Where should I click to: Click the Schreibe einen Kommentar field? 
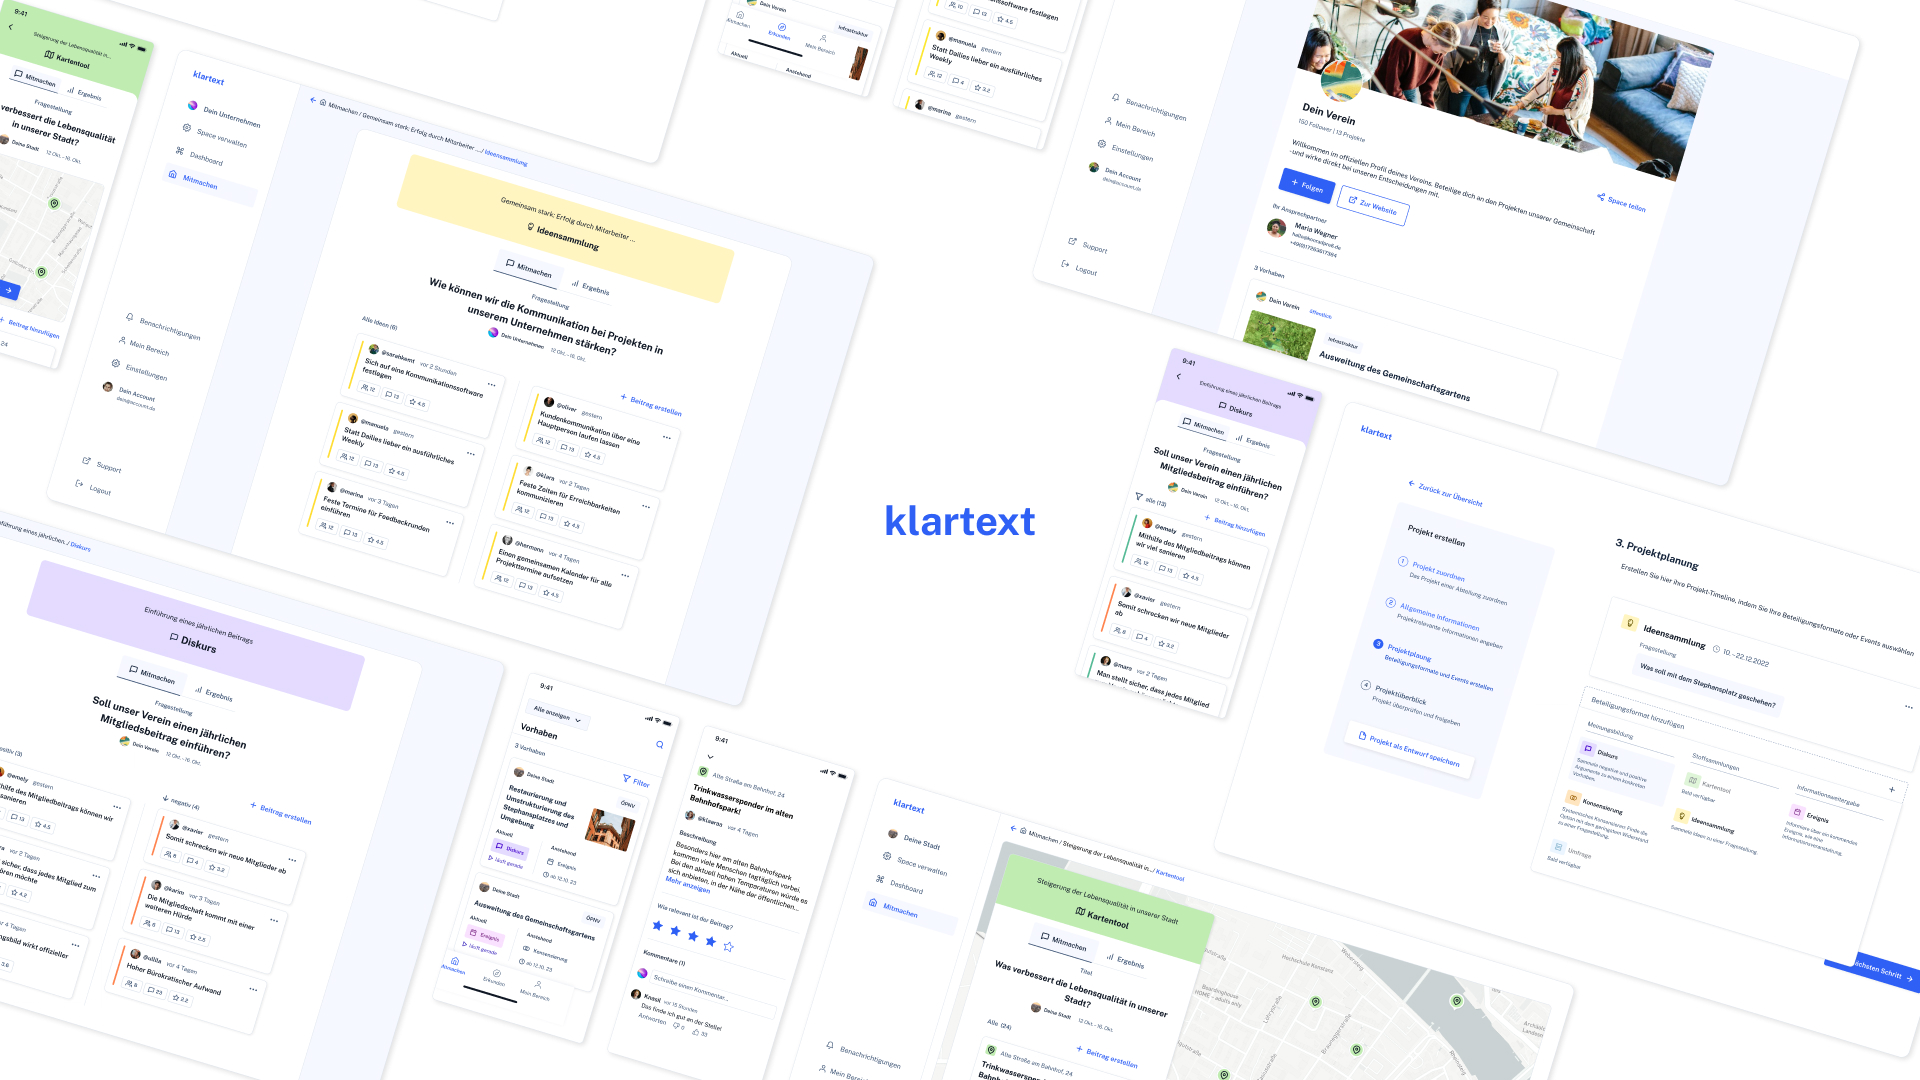click(x=690, y=988)
